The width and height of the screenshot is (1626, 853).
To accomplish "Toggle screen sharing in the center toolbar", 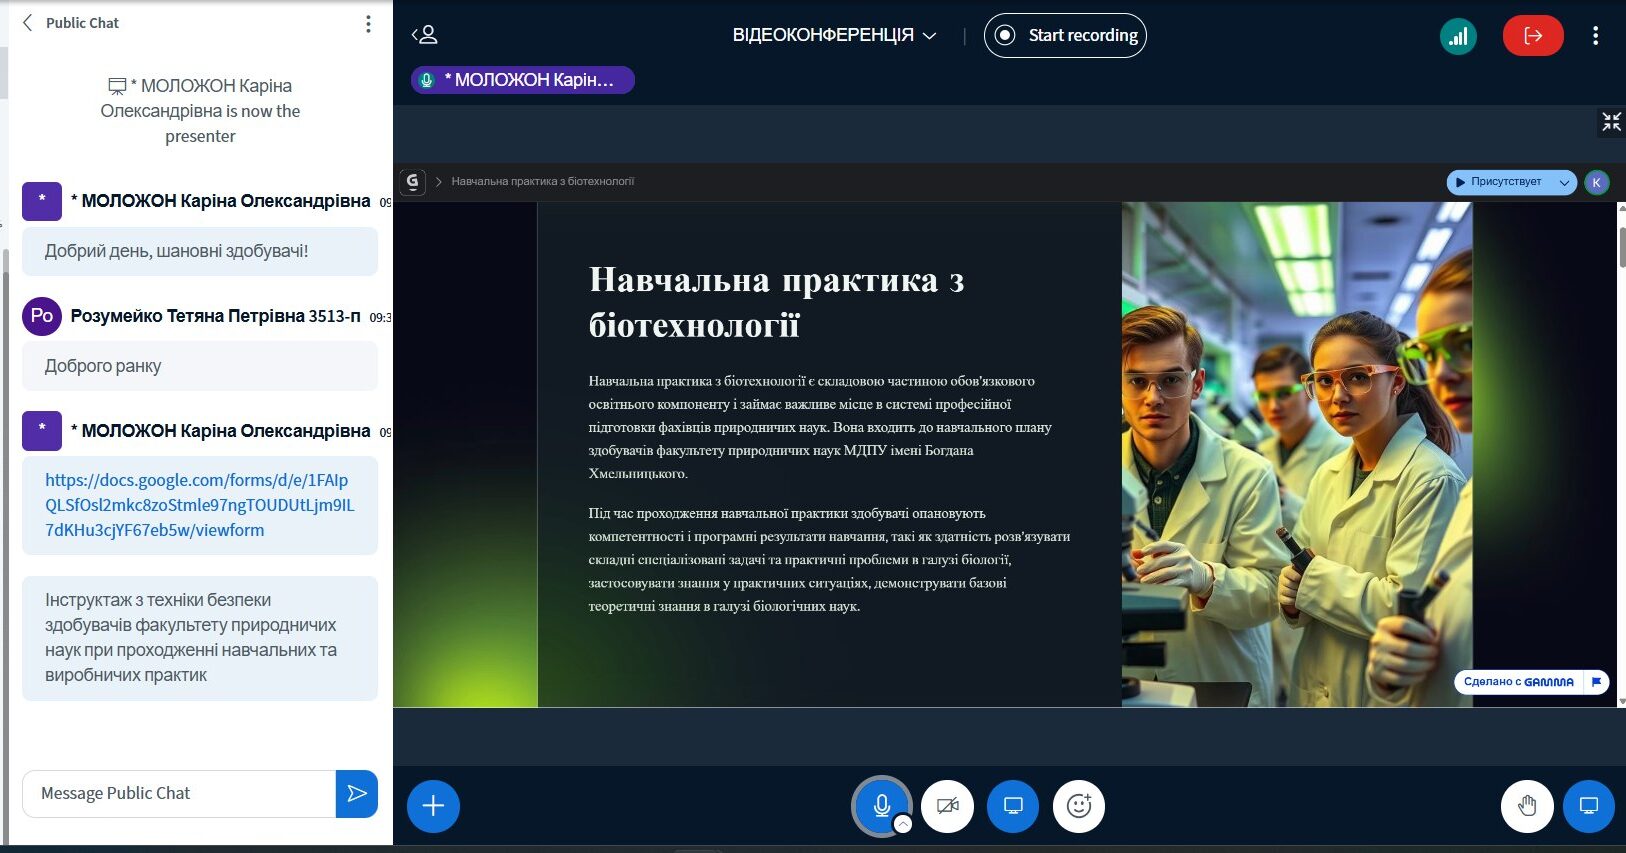I will pyautogui.click(x=1013, y=806).
